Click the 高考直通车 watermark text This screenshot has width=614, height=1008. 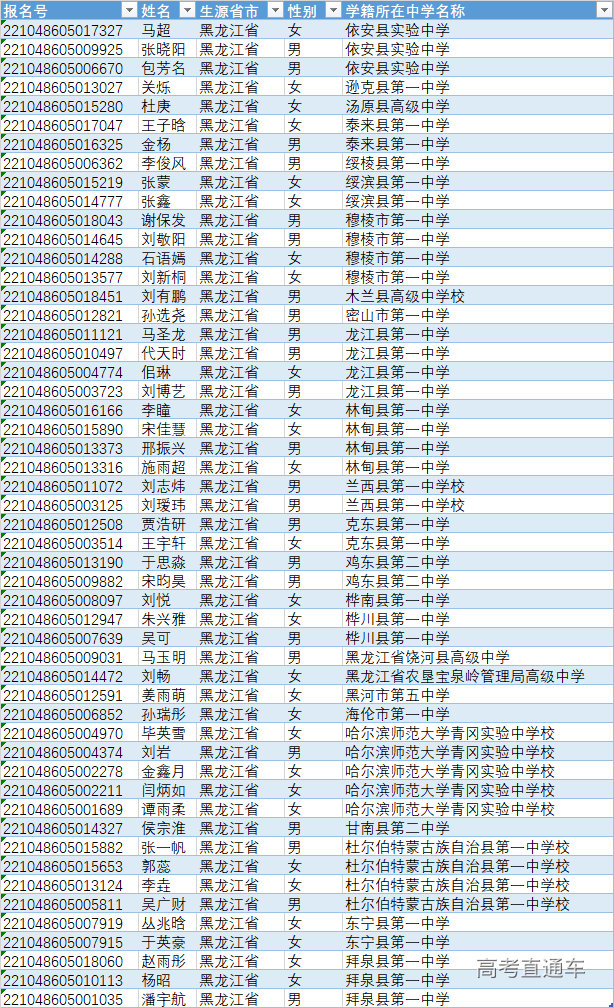[530, 968]
